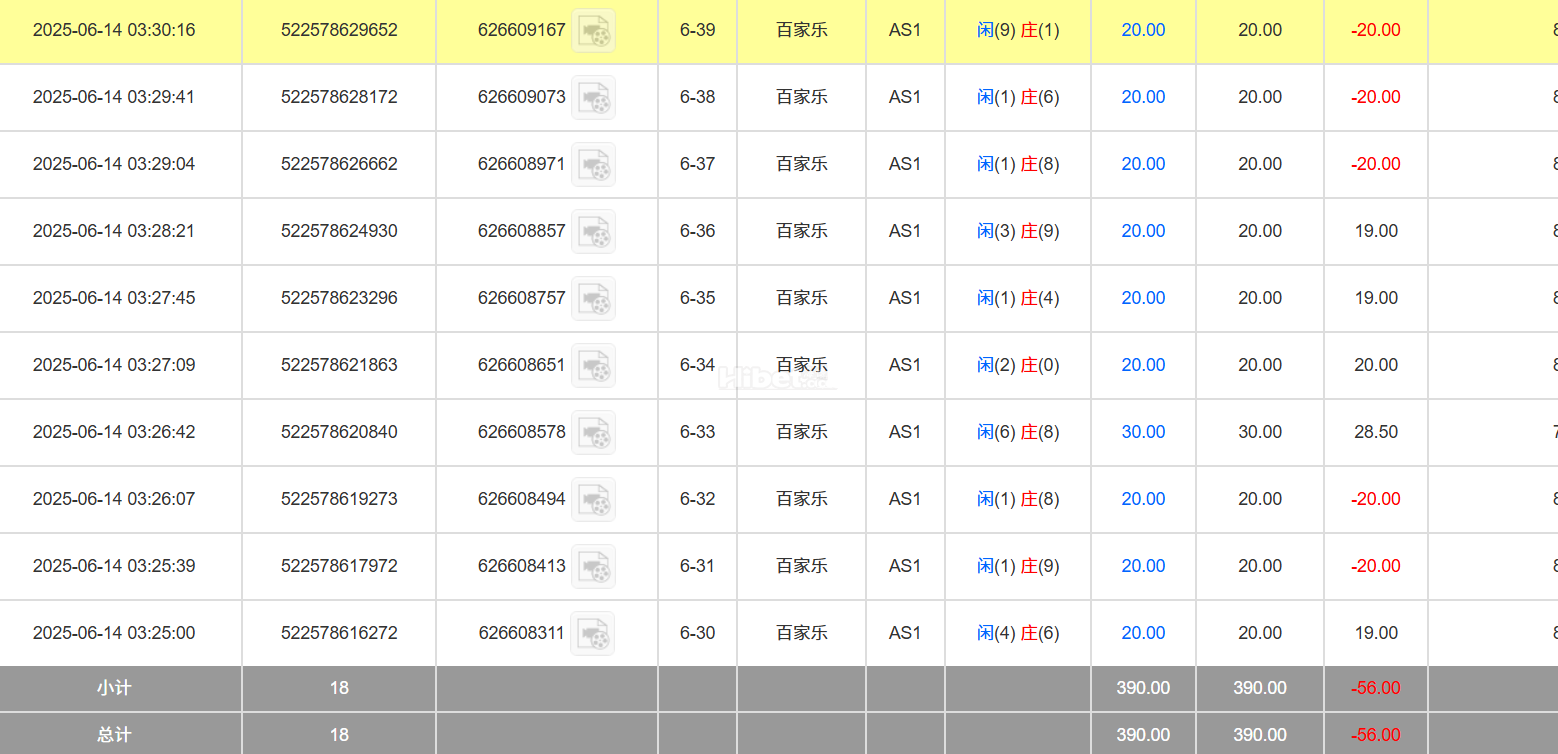Click video replay icon beside 626608494
This screenshot has width=1558, height=754.
(593, 500)
